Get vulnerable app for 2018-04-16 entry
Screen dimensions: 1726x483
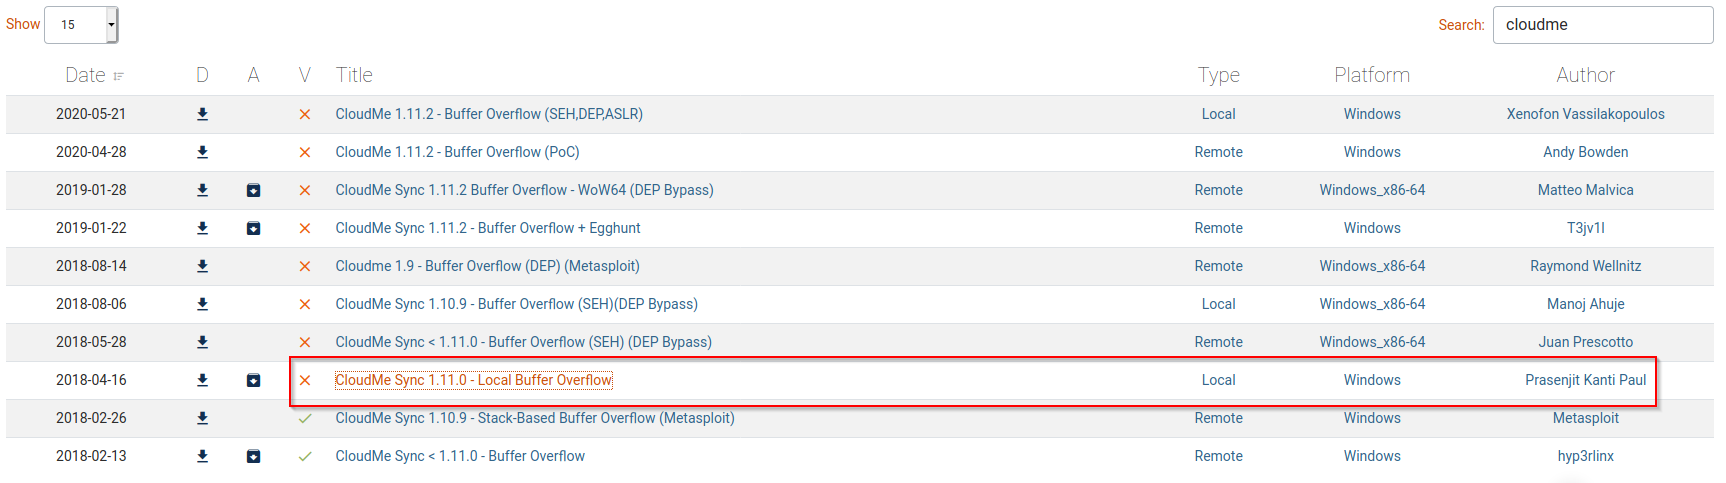pyautogui.click(x=254, y=380)
